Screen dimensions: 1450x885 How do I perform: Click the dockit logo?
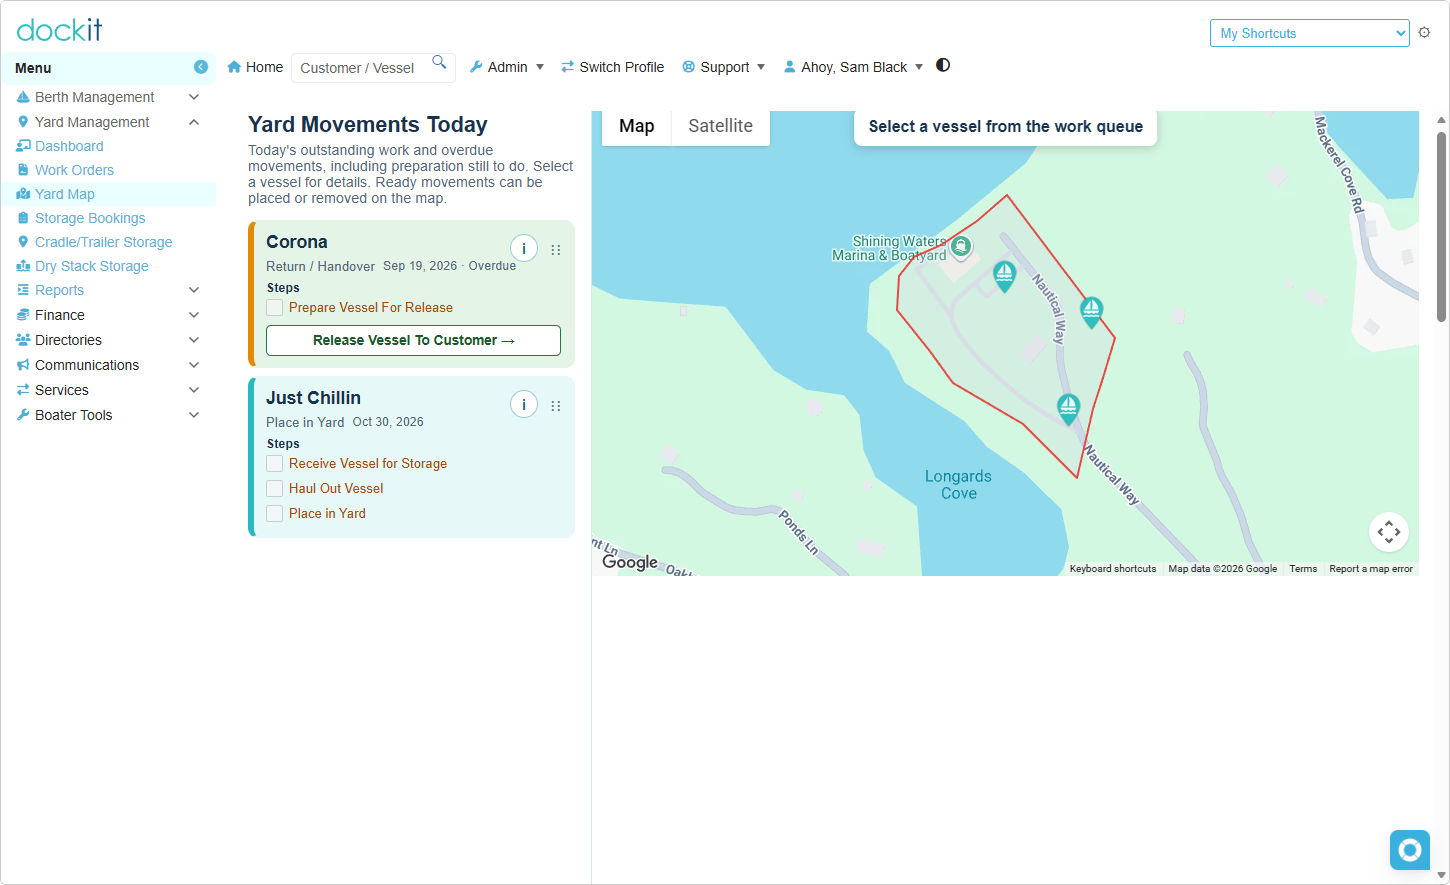click(59, 30)
